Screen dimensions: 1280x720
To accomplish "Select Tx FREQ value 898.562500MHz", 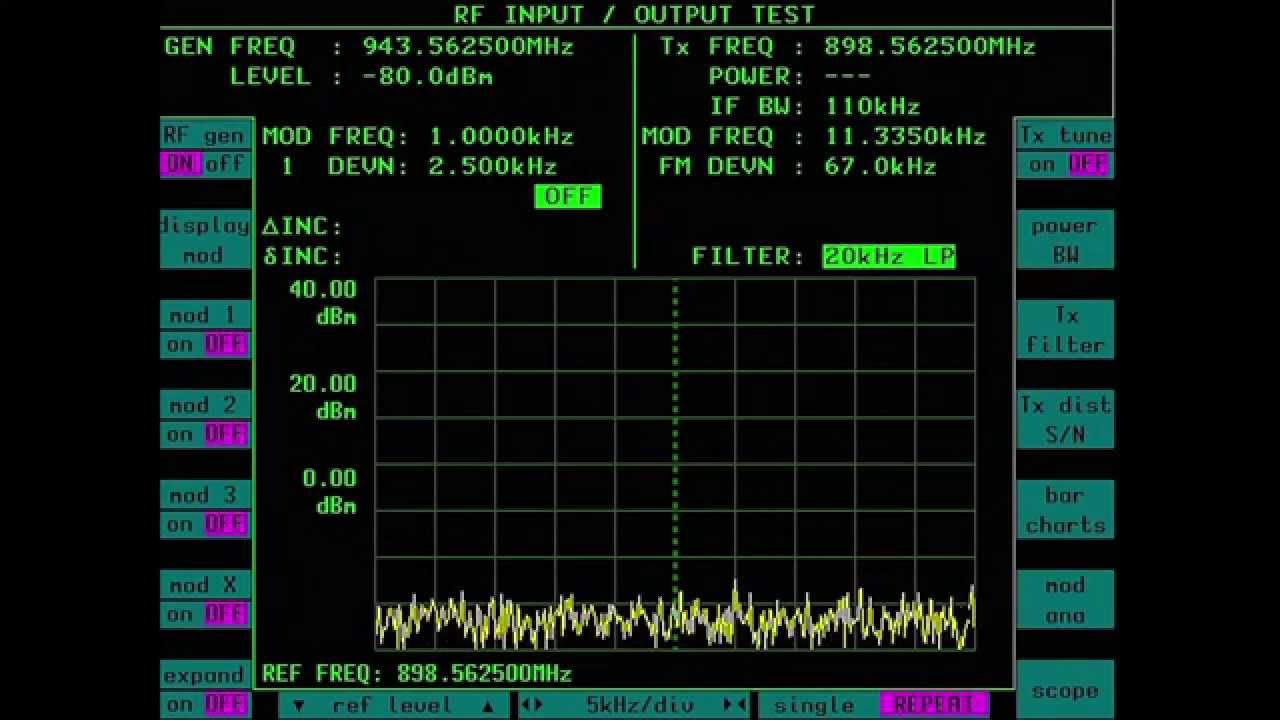I will point(930,47).
